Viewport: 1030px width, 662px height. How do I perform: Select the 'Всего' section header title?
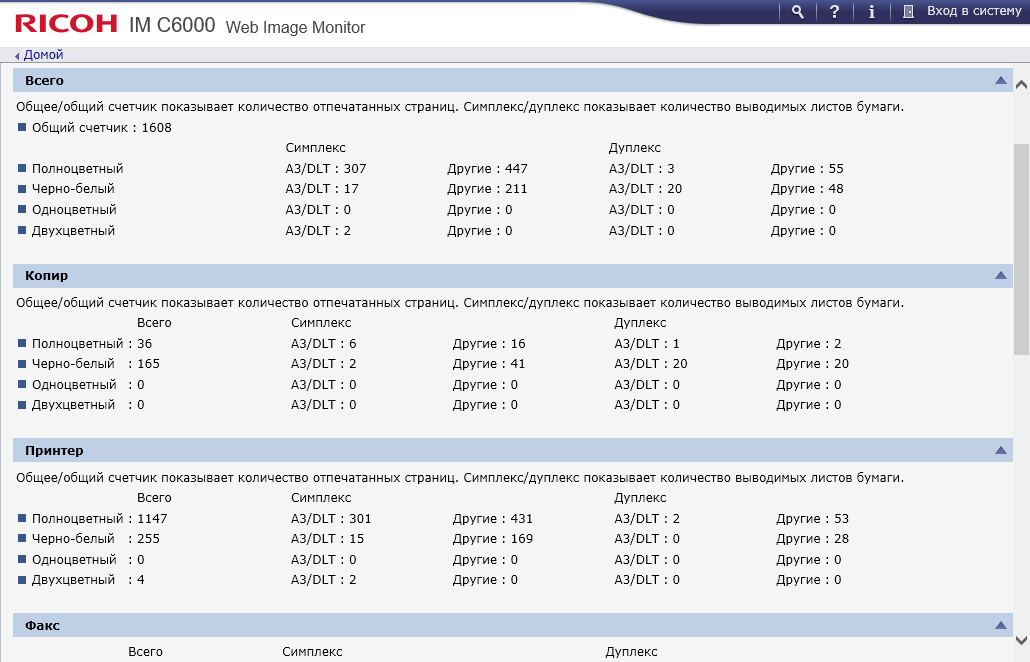pyautogui.click(x=44, y=80)
